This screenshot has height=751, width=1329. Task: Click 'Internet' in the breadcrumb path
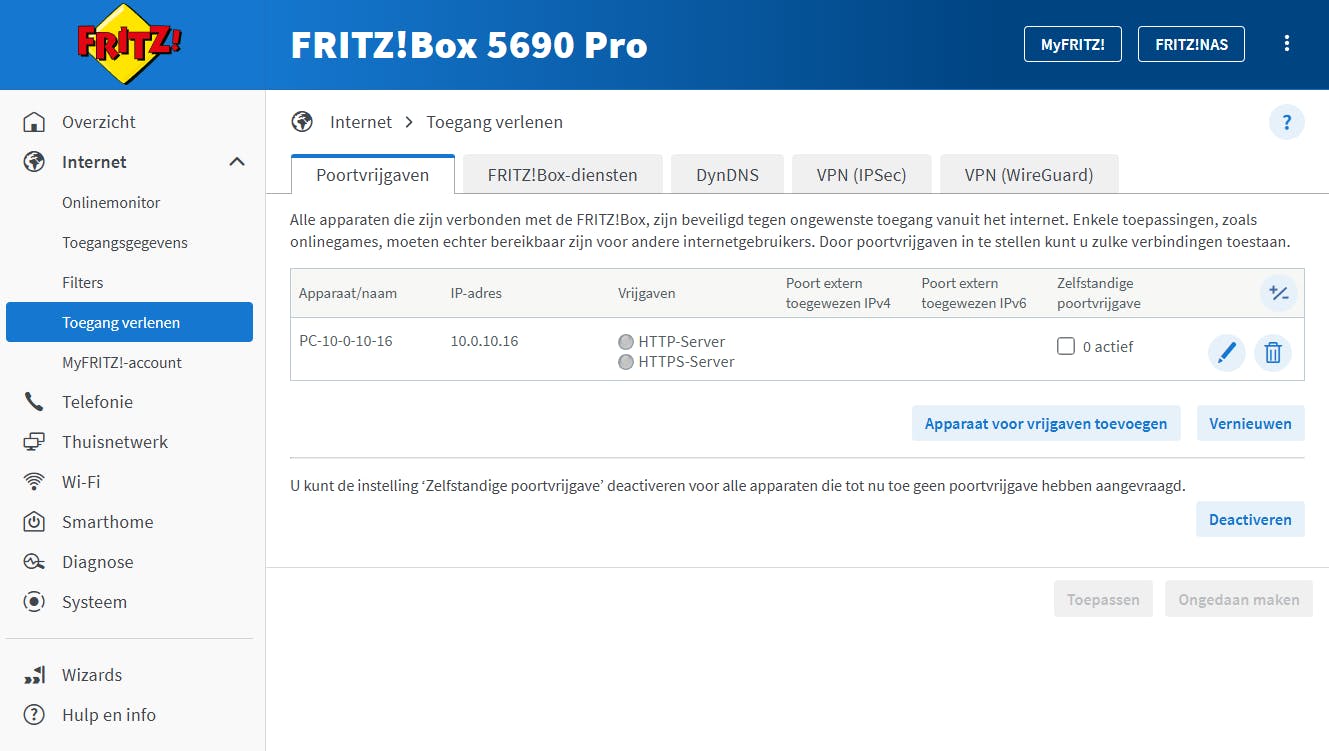coord(361,121)
